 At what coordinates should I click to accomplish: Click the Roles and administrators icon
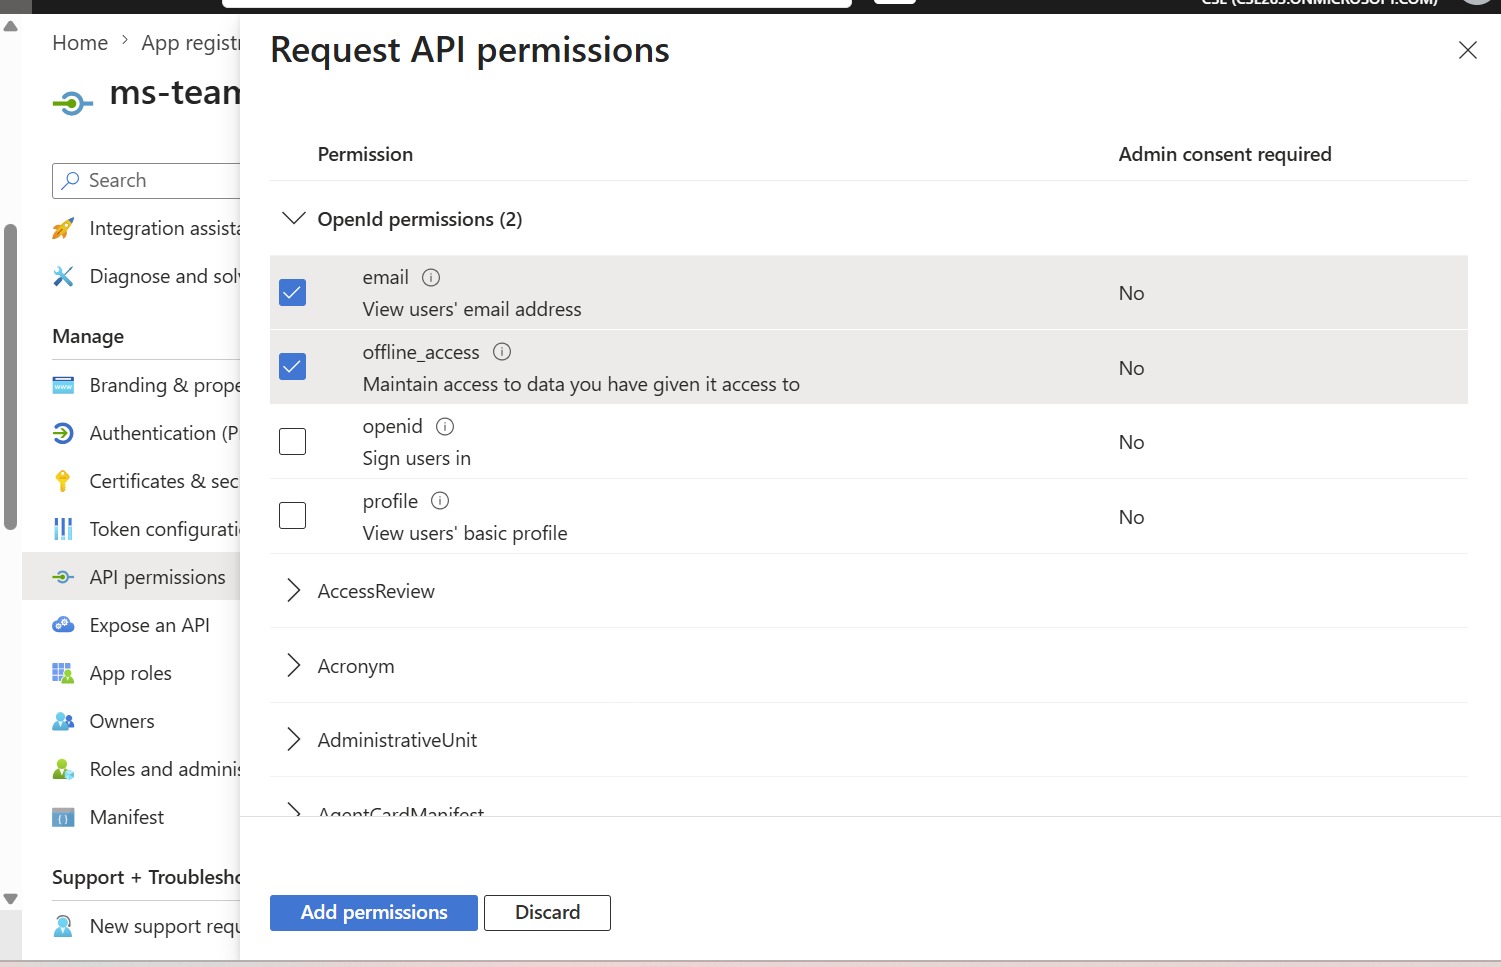[x=63, y=769]
